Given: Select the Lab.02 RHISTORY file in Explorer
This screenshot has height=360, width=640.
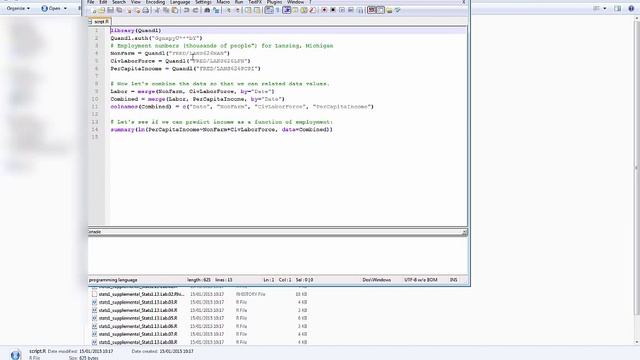Looking at the screenshot, I should [141, 294].
